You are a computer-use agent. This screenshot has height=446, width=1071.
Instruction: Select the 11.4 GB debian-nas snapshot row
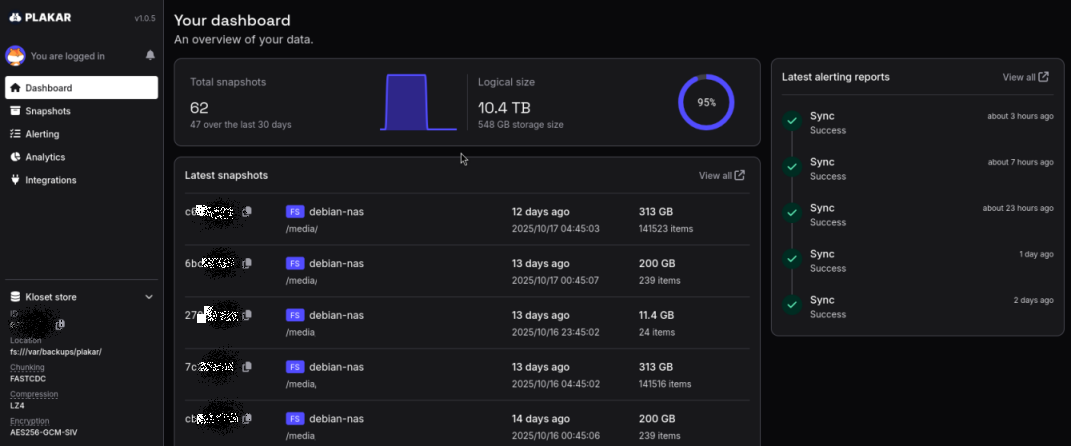click(x=467, y=322)
